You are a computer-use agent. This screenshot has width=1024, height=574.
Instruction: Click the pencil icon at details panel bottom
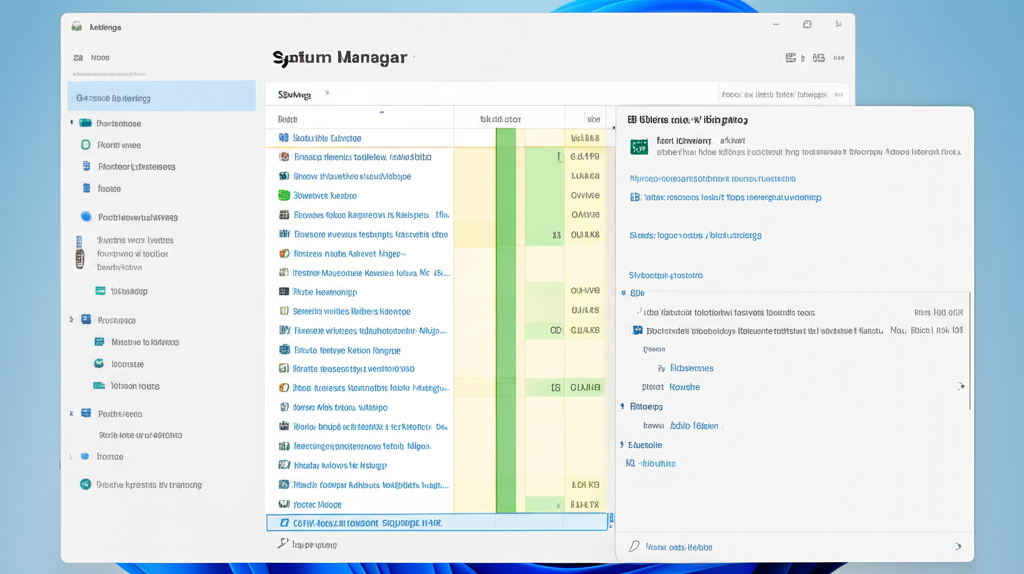634,547
